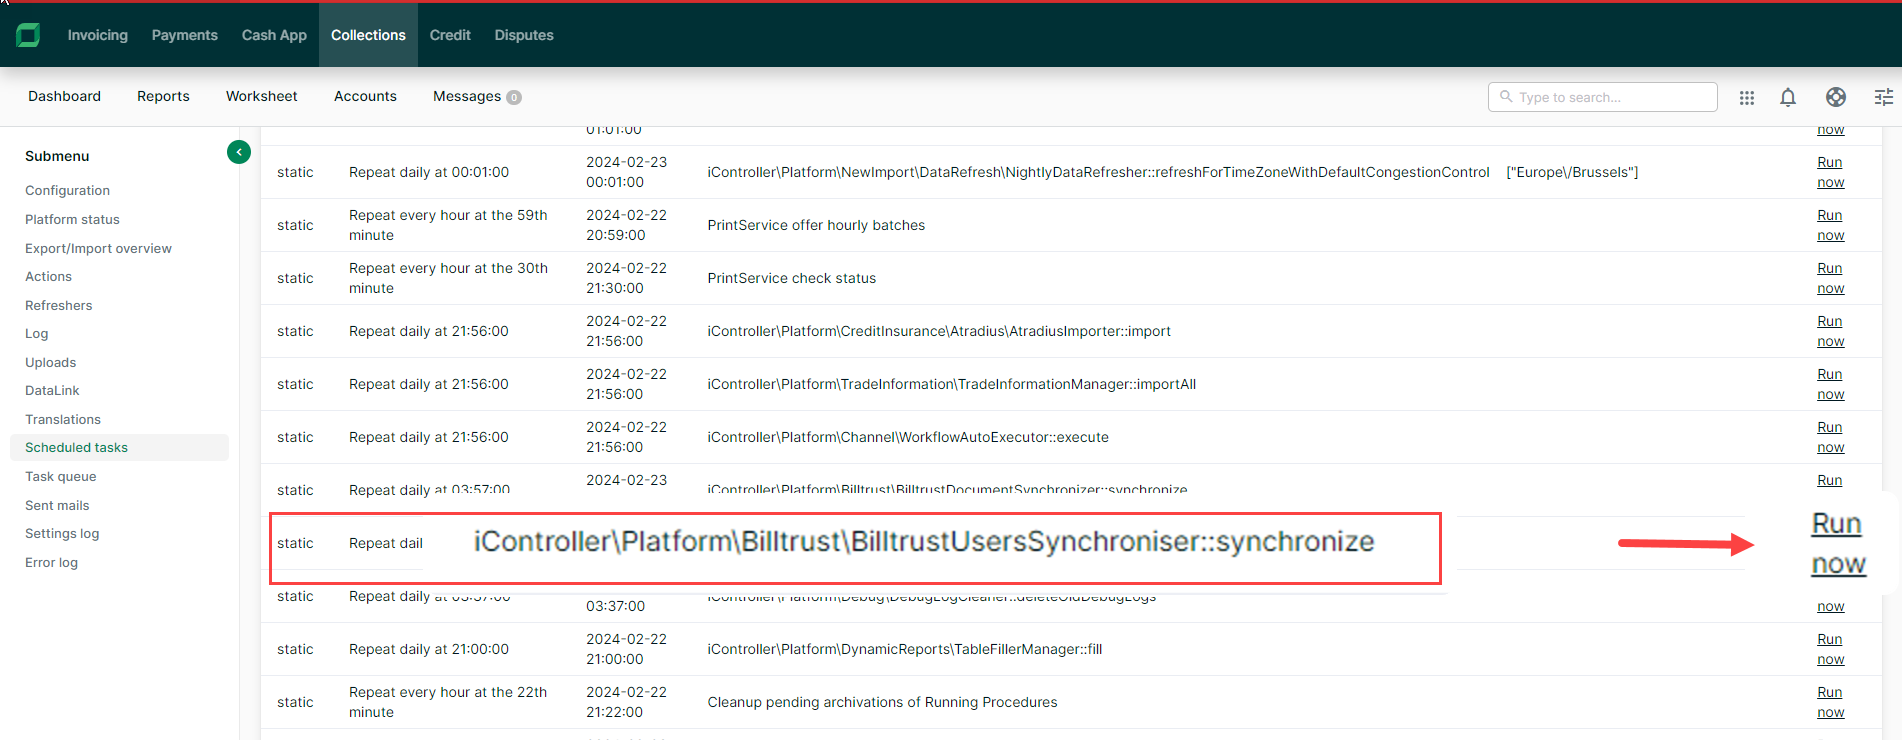Screen dimensions: 1902x740
Task: Select Error log in the submenu
Action: pyautogui.click(x=51, y=563)
